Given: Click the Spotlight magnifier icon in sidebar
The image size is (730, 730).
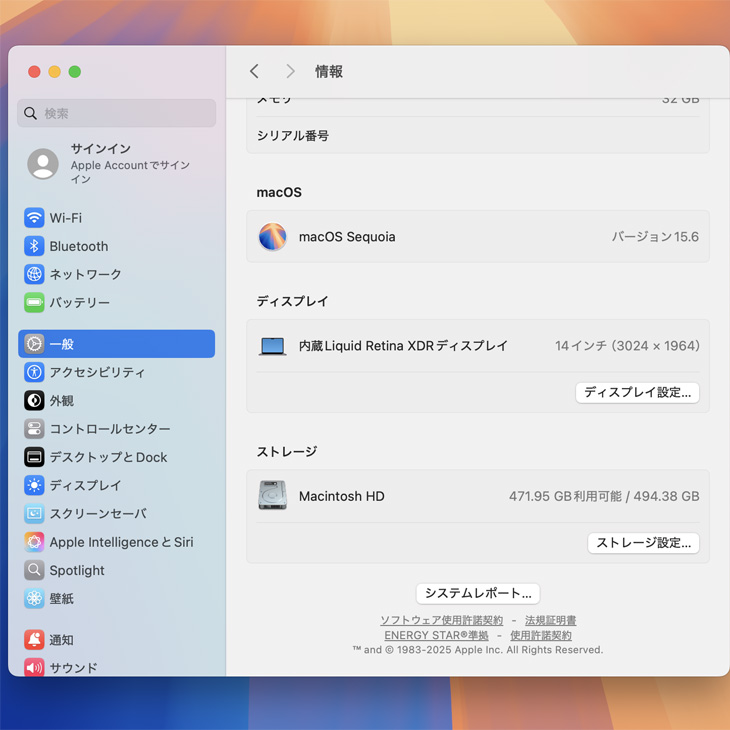Looking at the screenshot, I should pyautogui.click(x=34, y=570).
